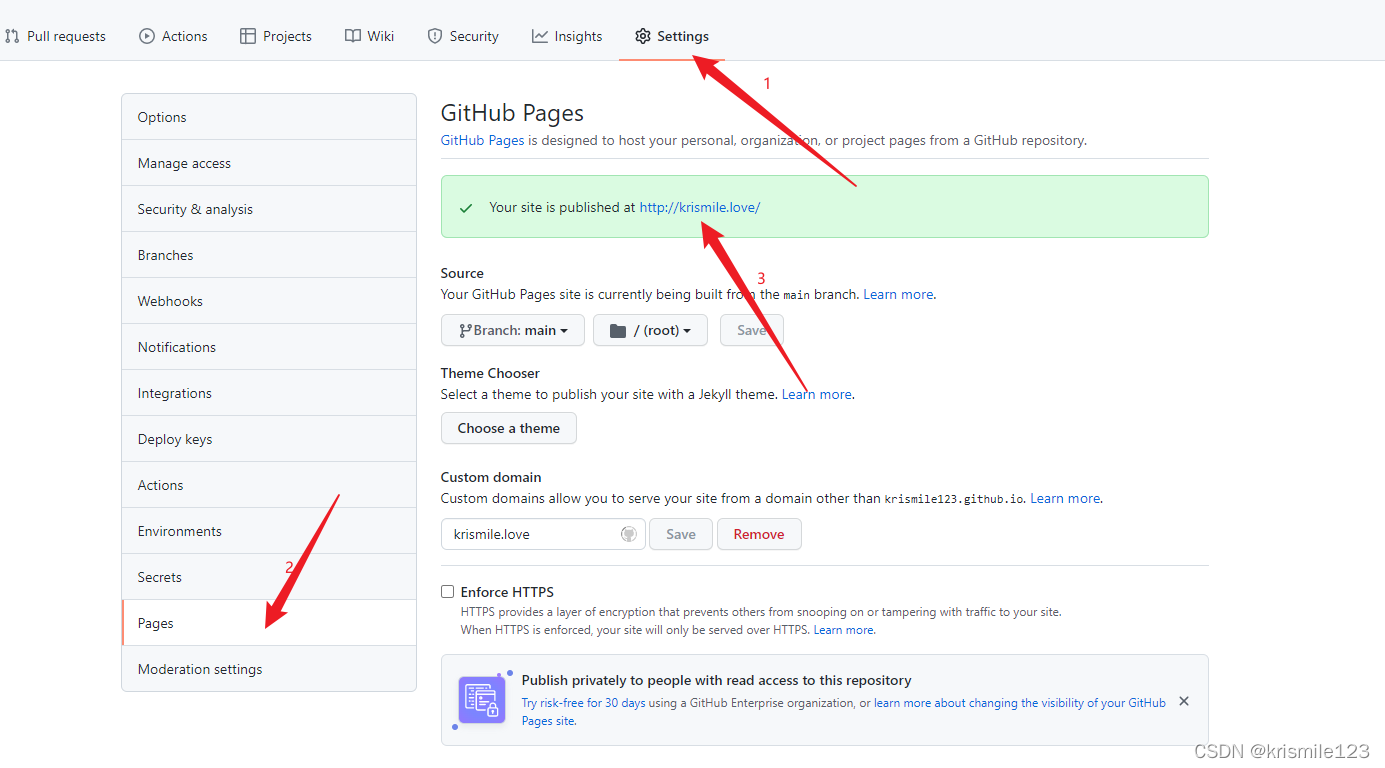The height and width of the screenshot is (768, 1385).
Task: Click the git branch icon in Branch button
Action: [x=465, y=330]
